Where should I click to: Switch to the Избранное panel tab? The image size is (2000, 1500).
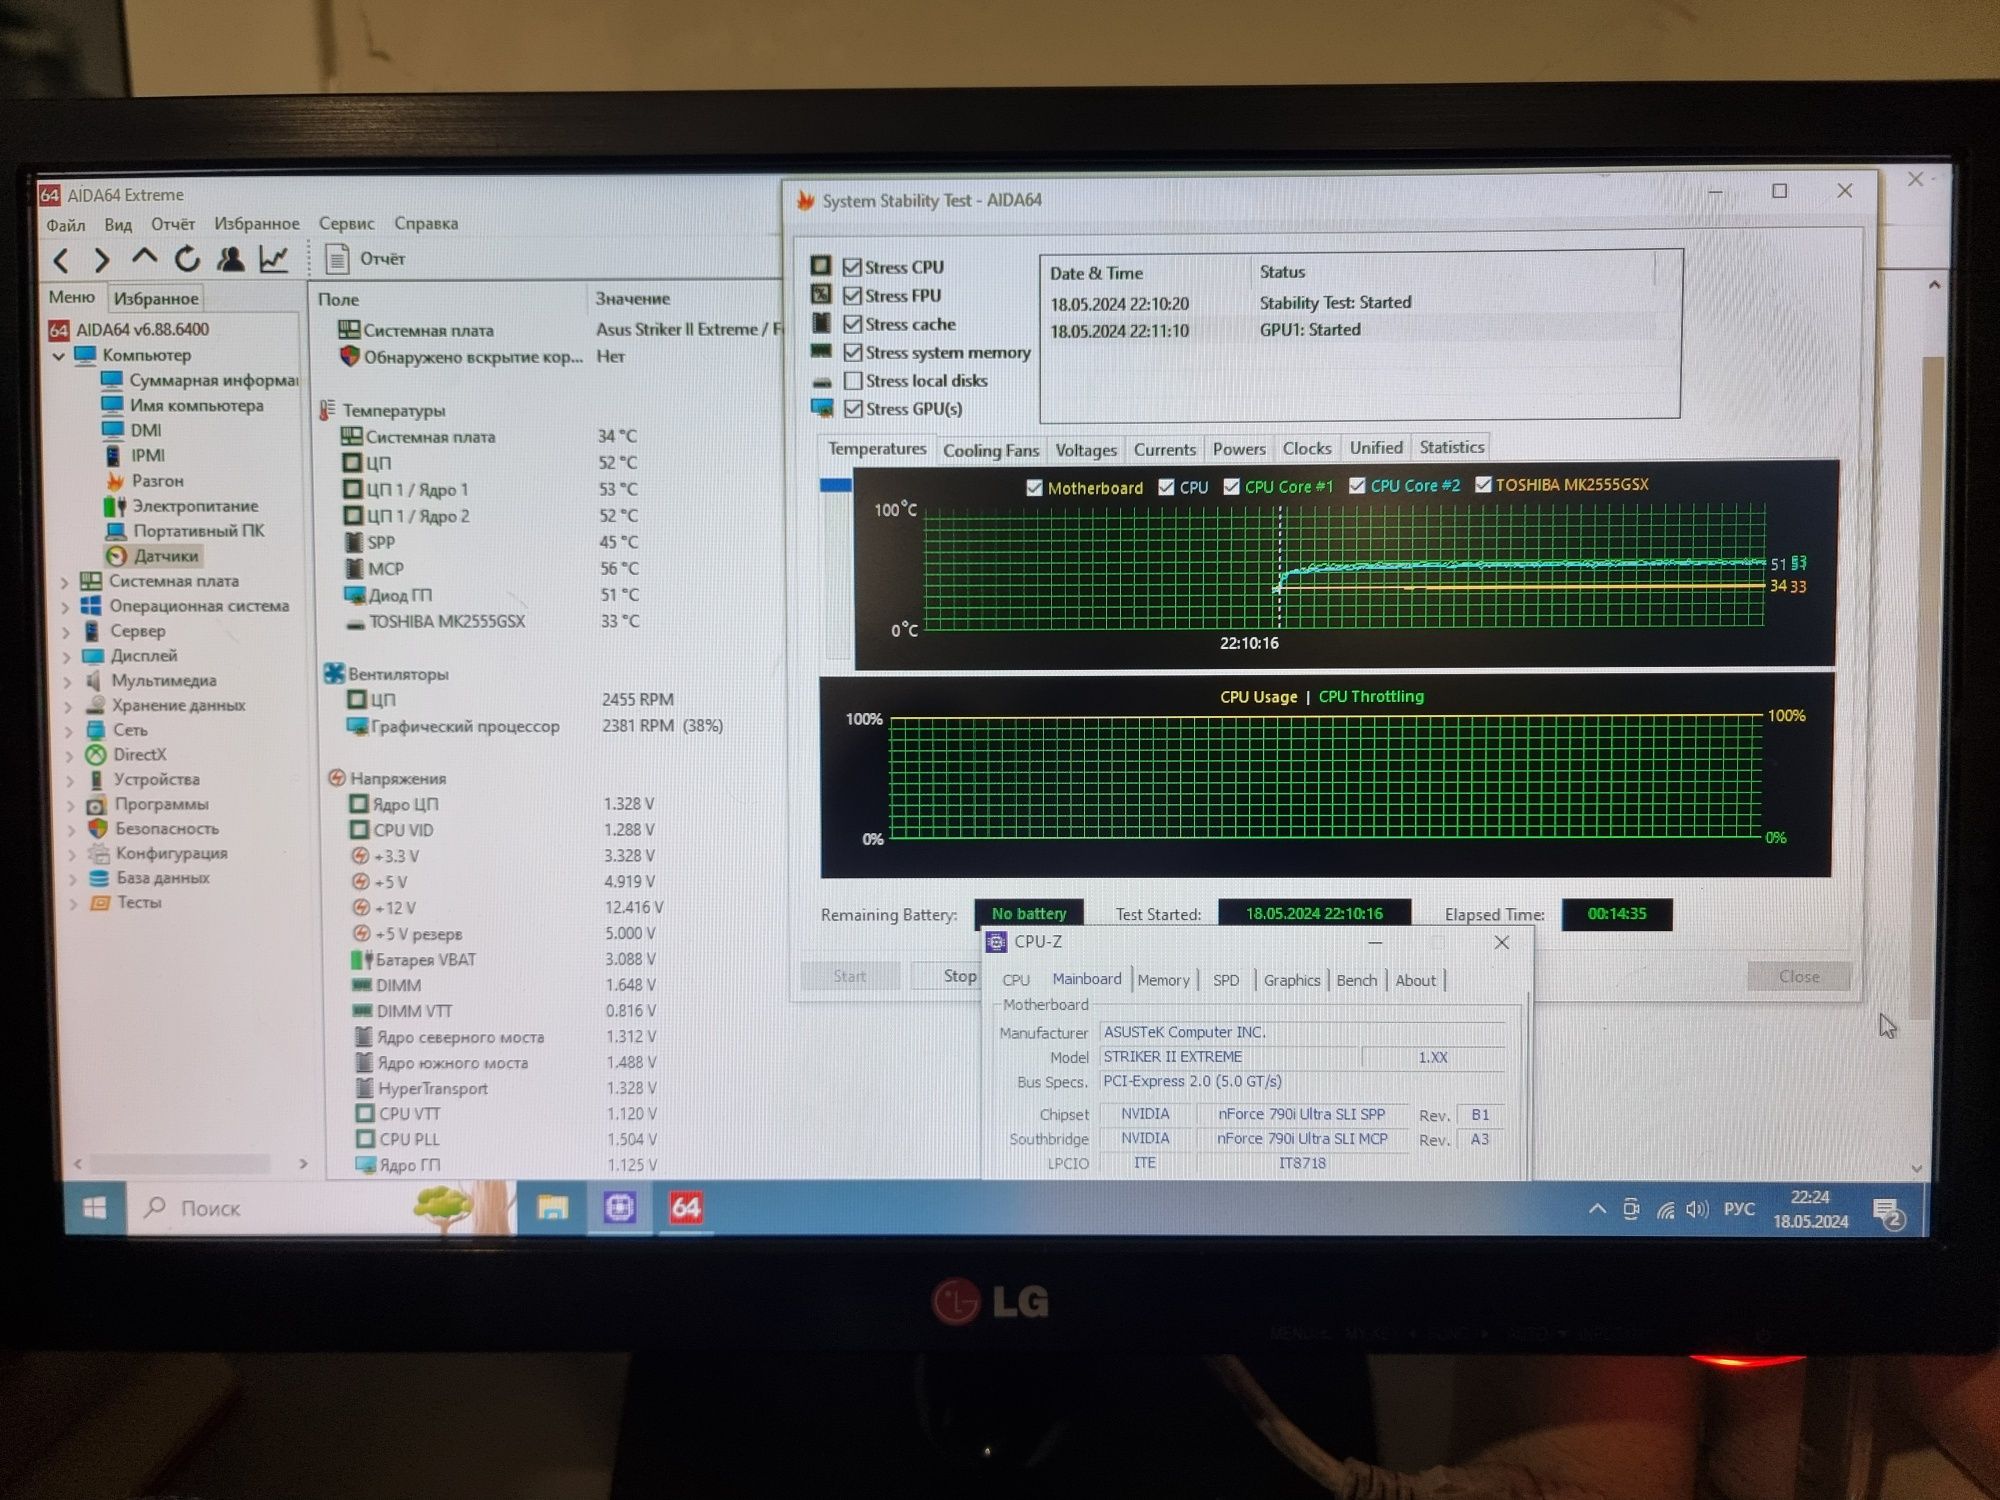tap(156, 298)
